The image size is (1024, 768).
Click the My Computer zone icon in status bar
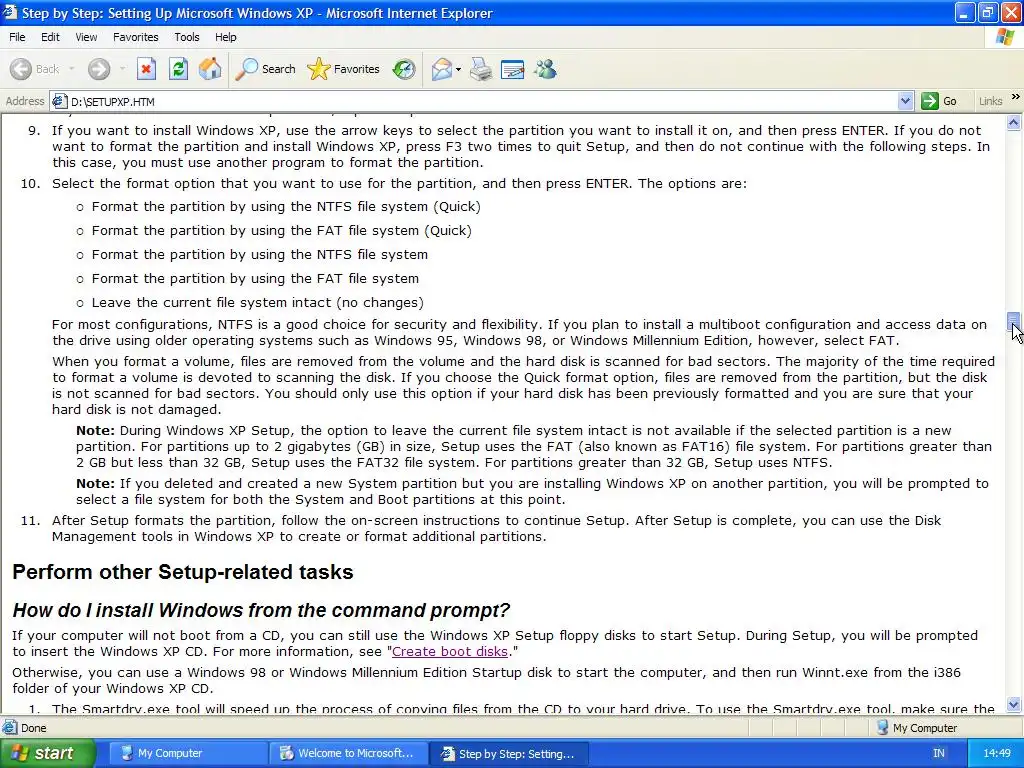(882, 728)
